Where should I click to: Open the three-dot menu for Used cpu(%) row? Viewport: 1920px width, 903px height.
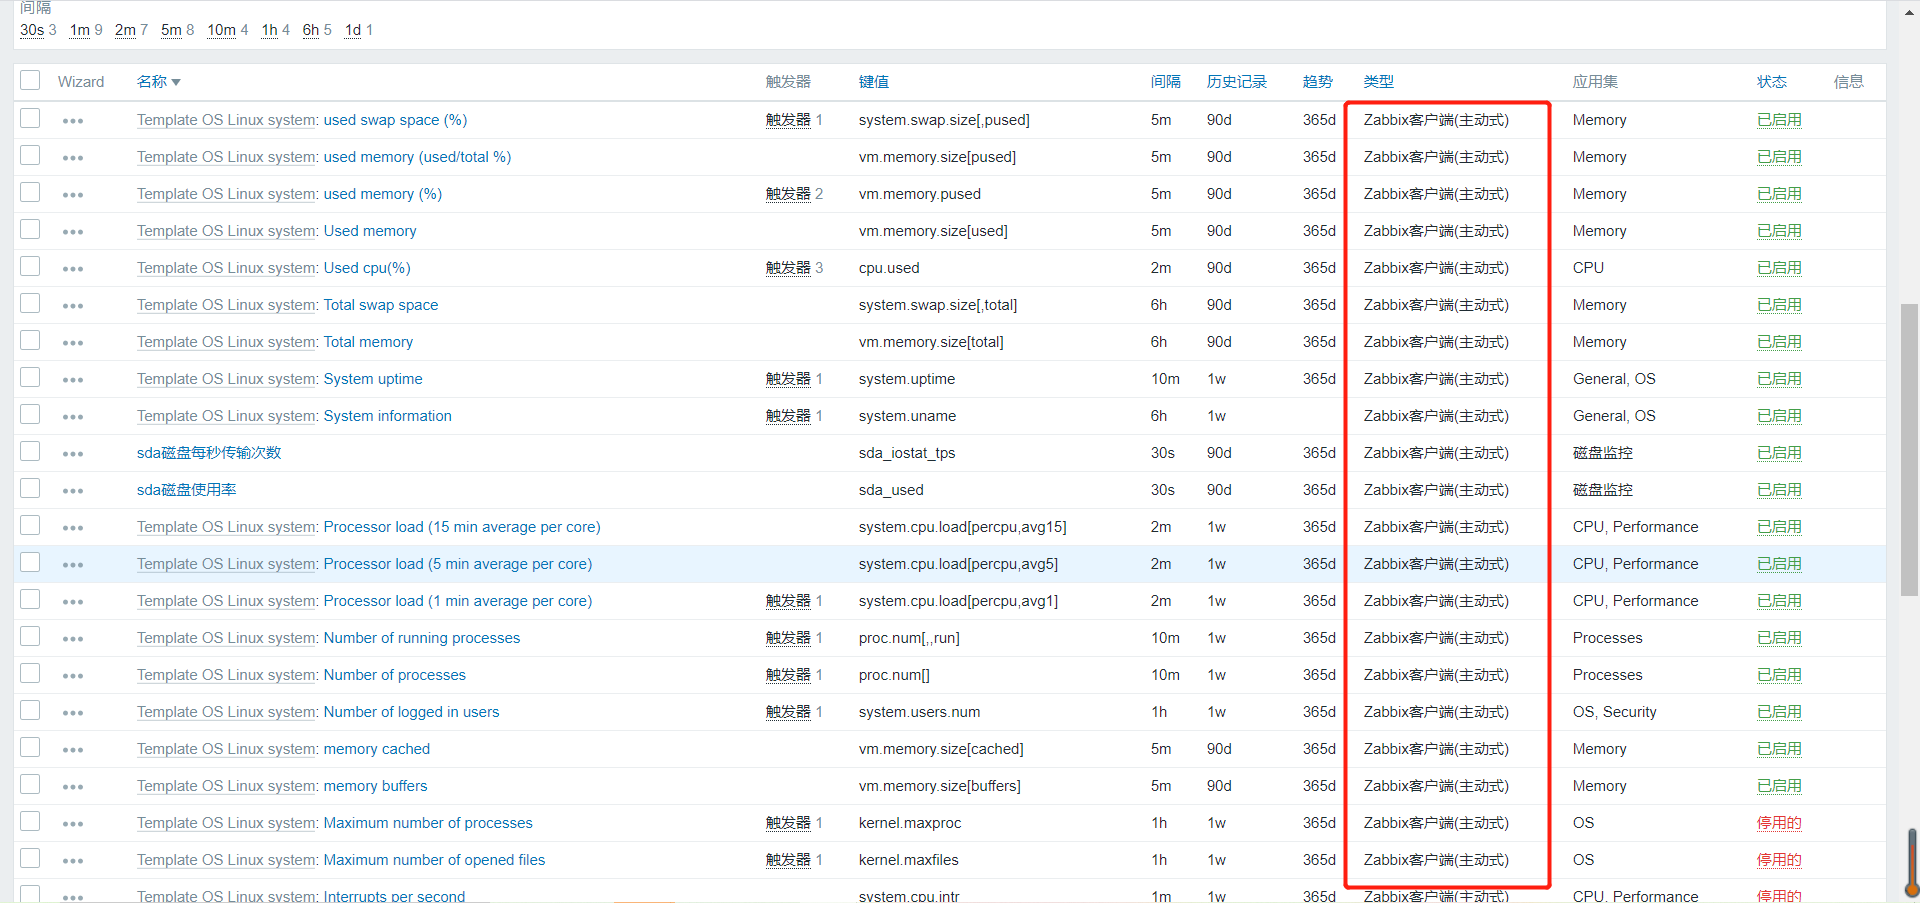coord(73,268)
